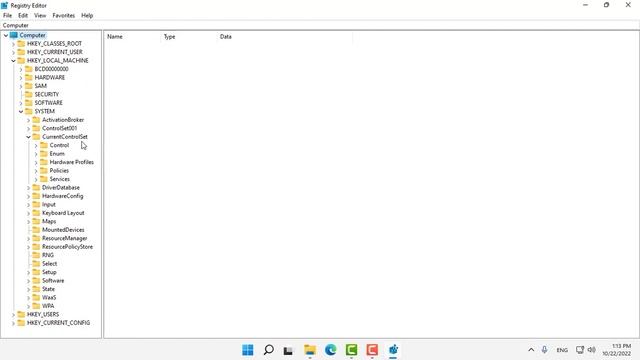The height and width of the screenshot is (360, 640).
Task: Select the DriverDatabase key
Action: click(61, 188)
